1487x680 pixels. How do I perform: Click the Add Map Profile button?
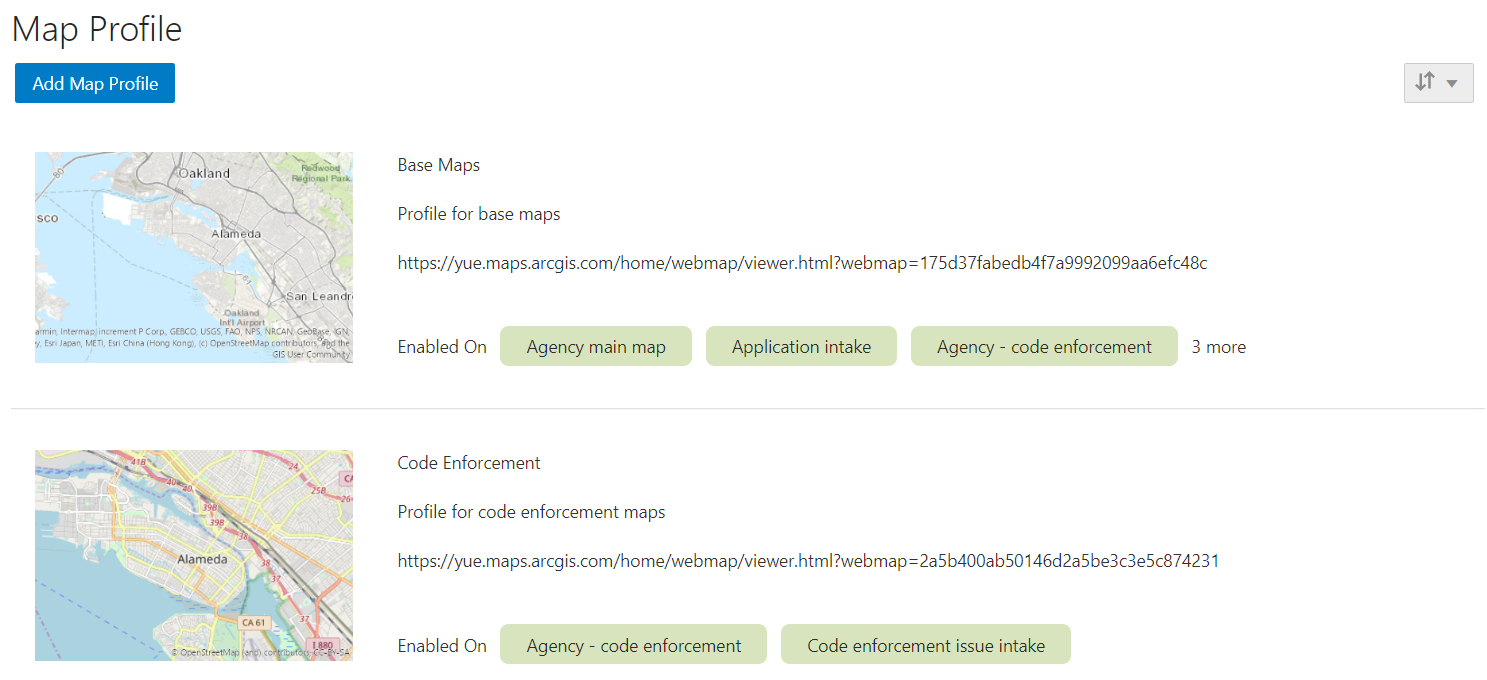pos(94,82)
